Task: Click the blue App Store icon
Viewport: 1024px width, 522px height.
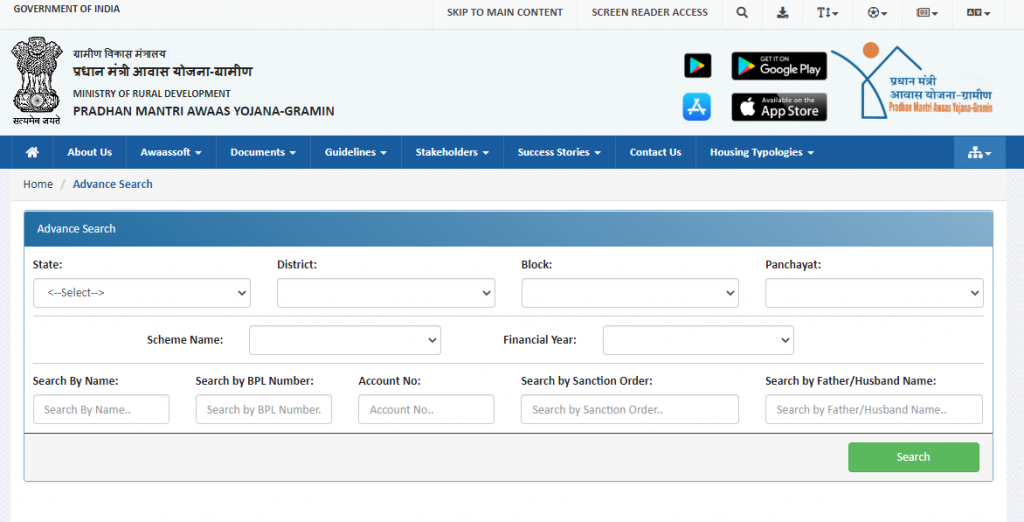Action: point(697,107)
